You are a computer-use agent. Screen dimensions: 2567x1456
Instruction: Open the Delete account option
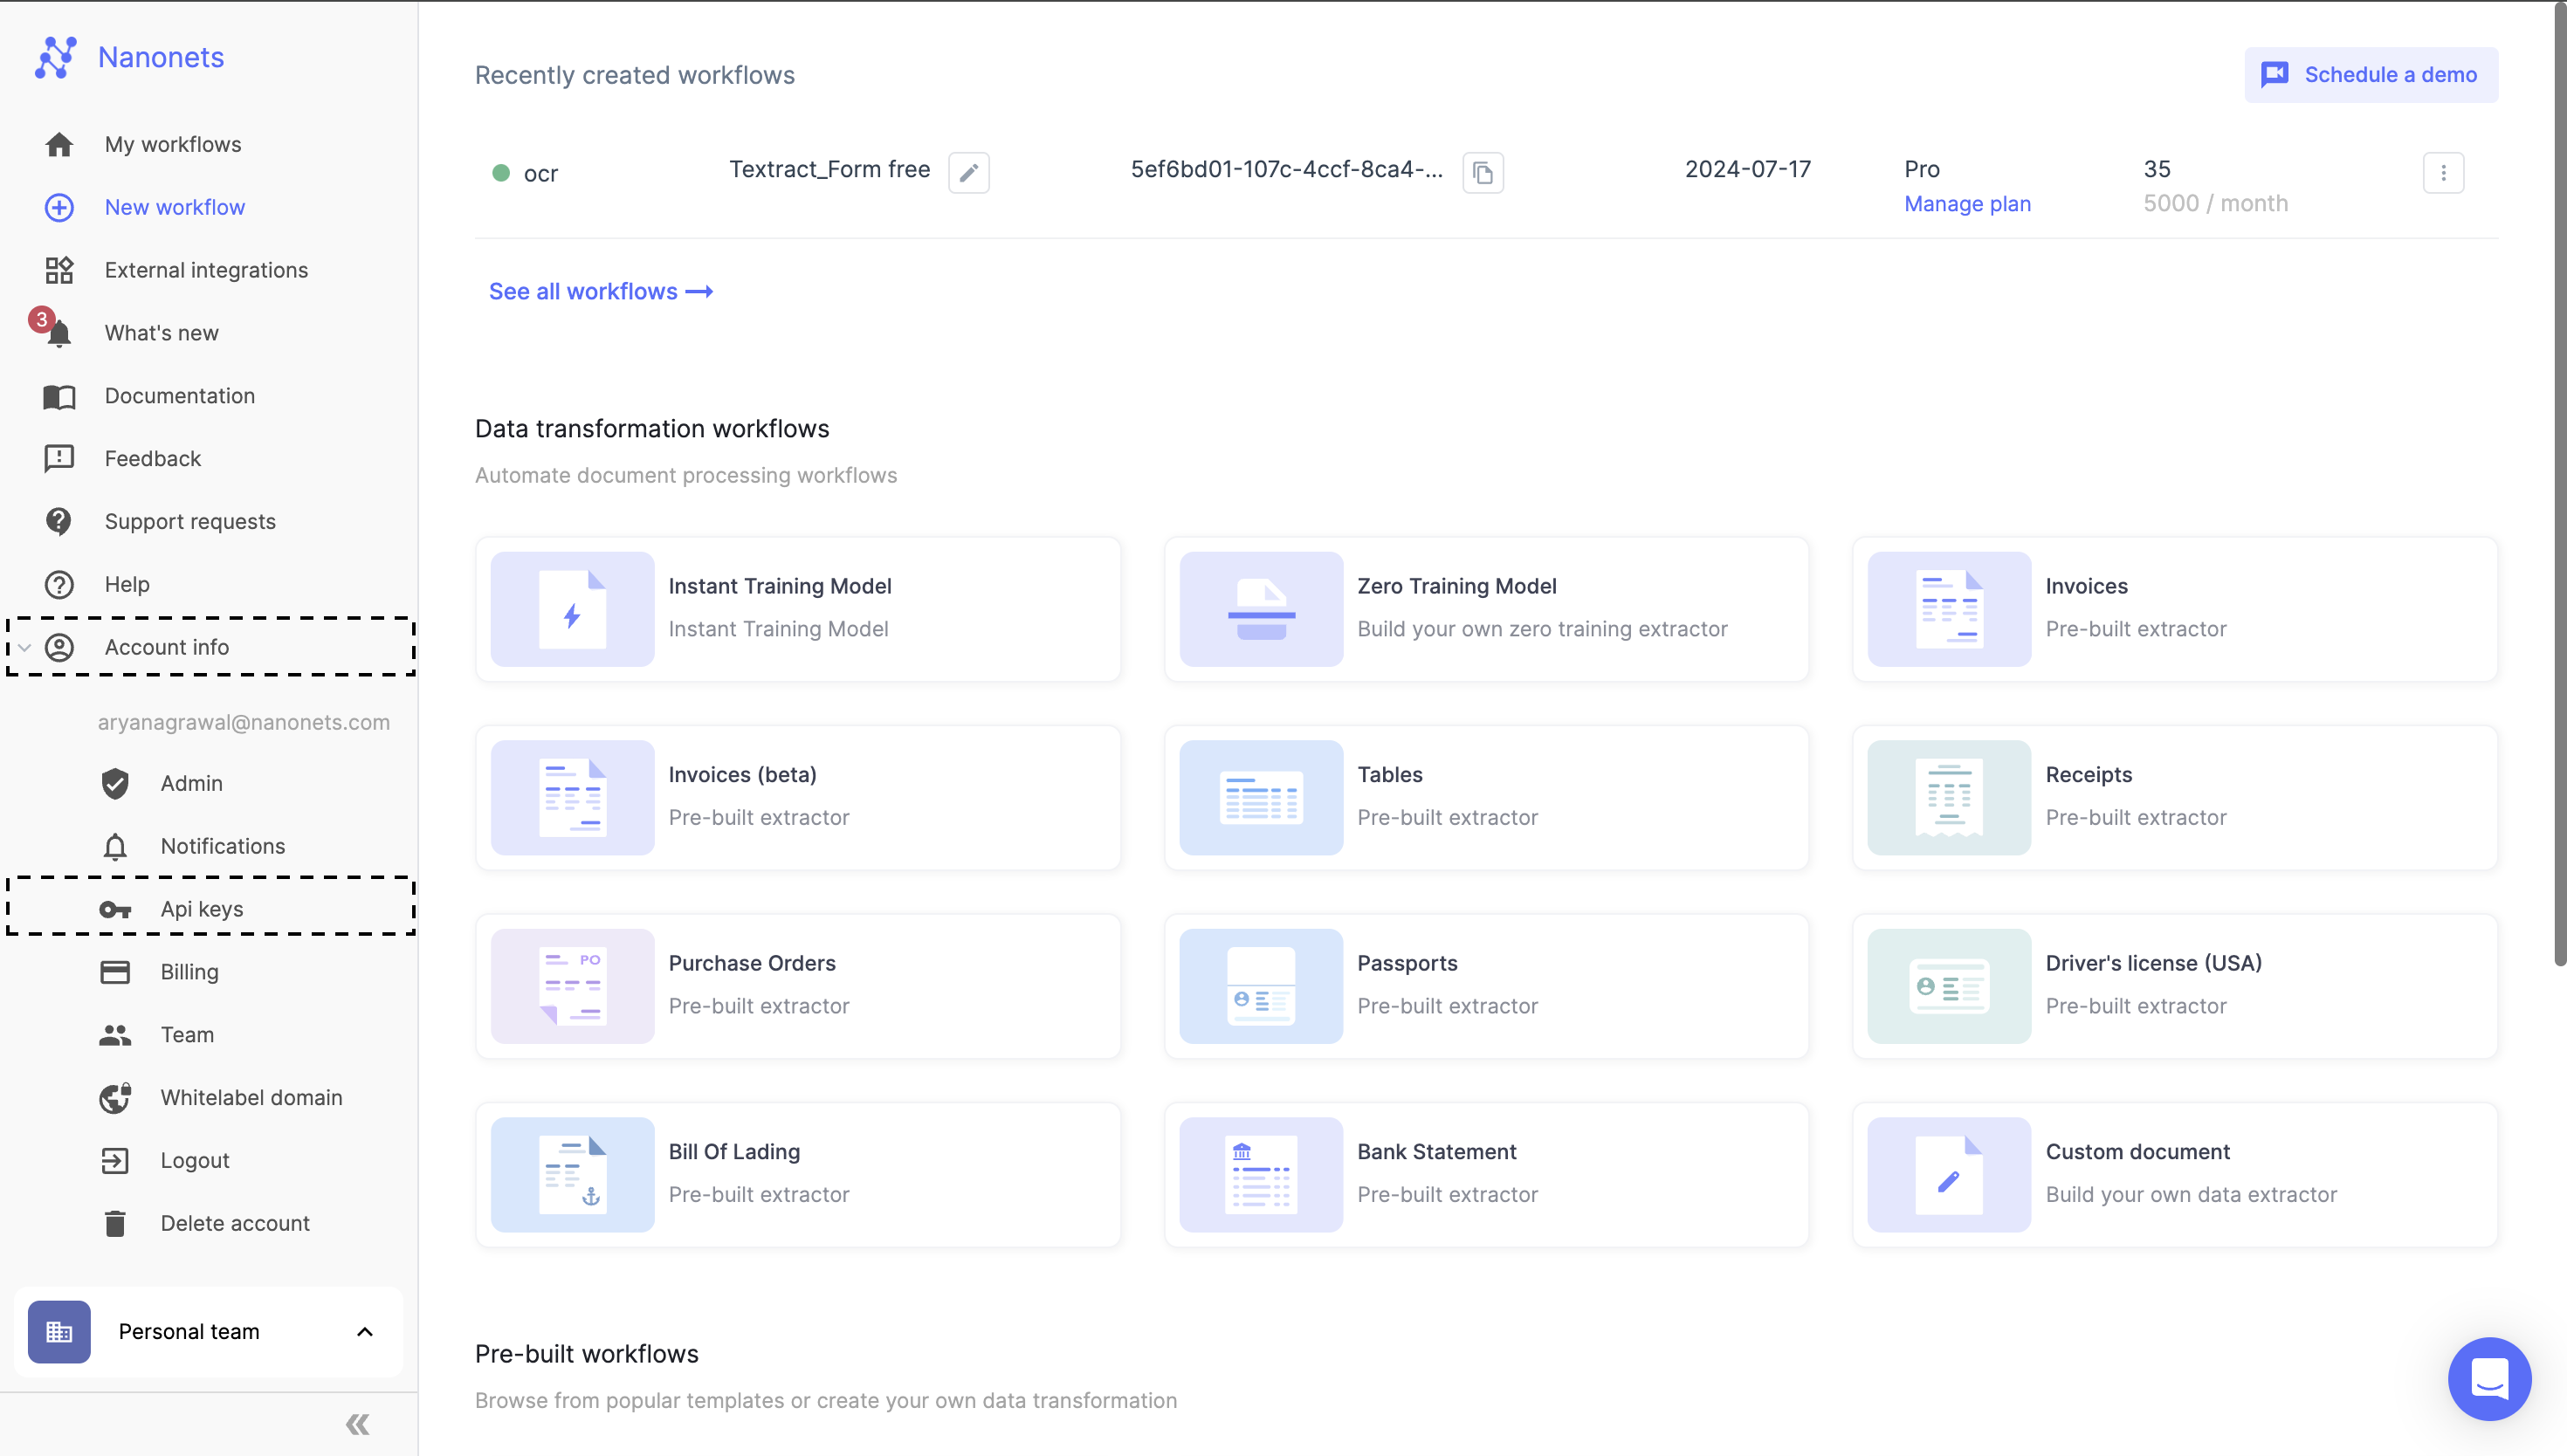(x=235, y=1223)
